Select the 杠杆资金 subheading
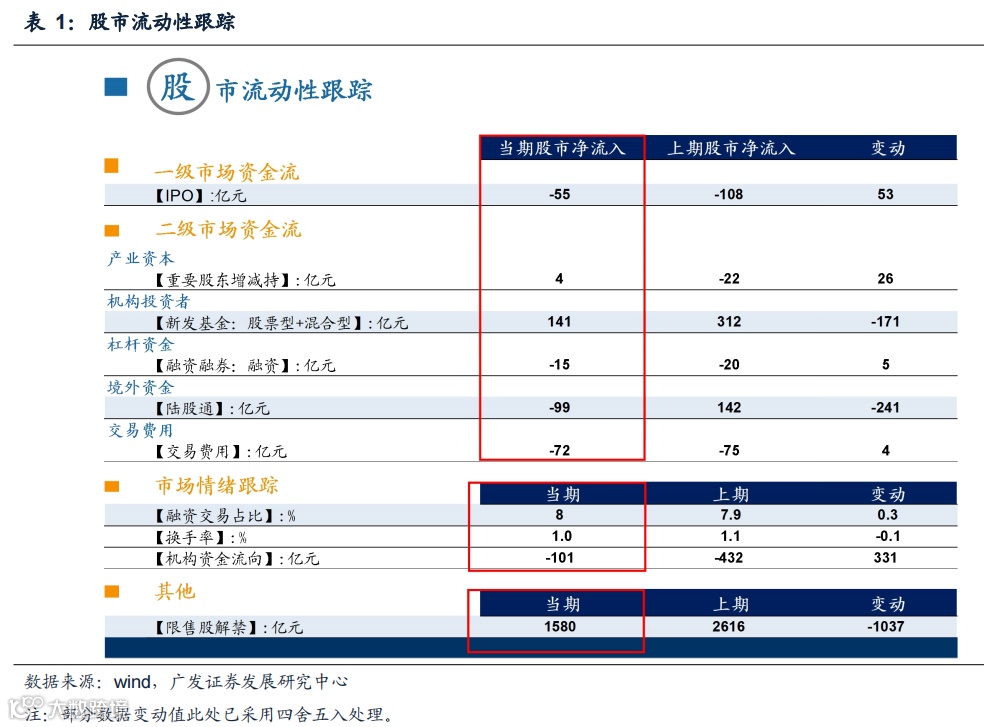984x727 pixels. [141, 344]
